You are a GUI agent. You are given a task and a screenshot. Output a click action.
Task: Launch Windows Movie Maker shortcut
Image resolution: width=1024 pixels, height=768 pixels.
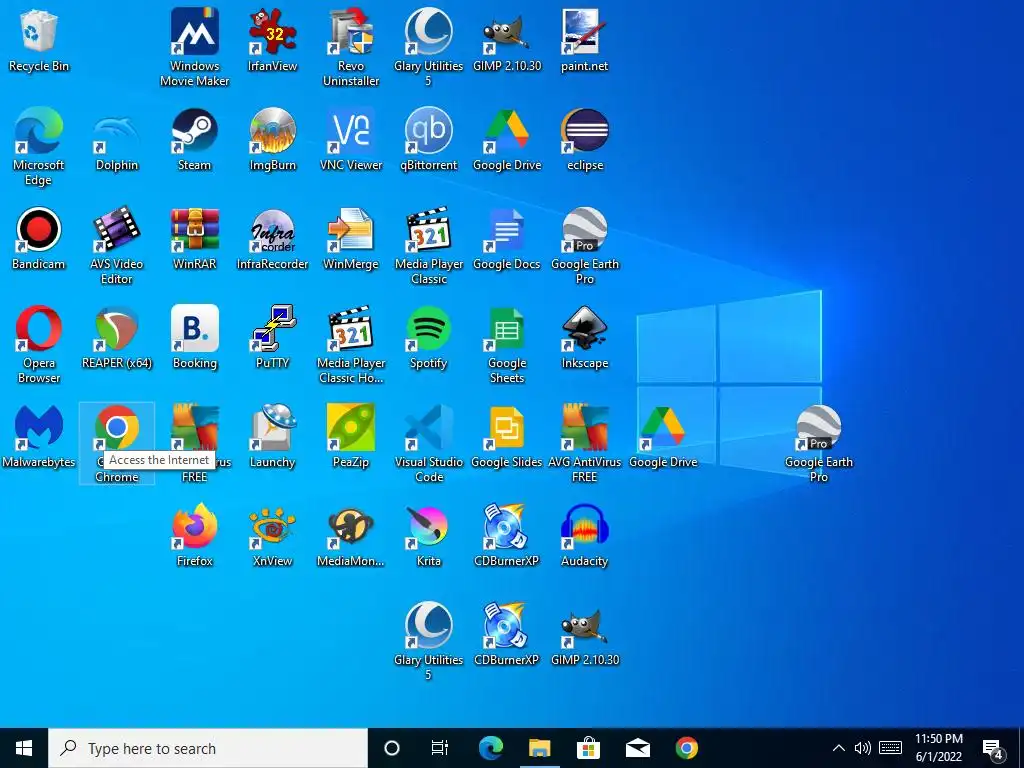tap(195, 47)
